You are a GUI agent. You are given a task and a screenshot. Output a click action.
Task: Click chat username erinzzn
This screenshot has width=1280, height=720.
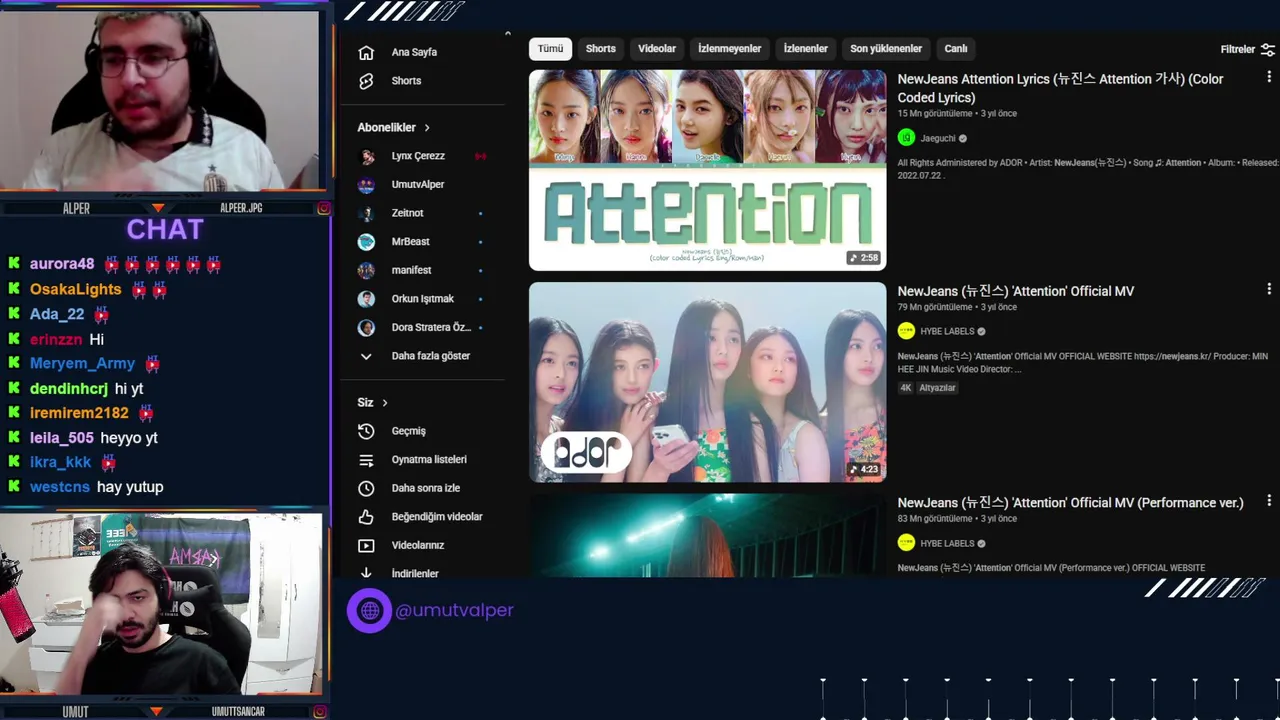pyautogui.click(x=56, y=339)
